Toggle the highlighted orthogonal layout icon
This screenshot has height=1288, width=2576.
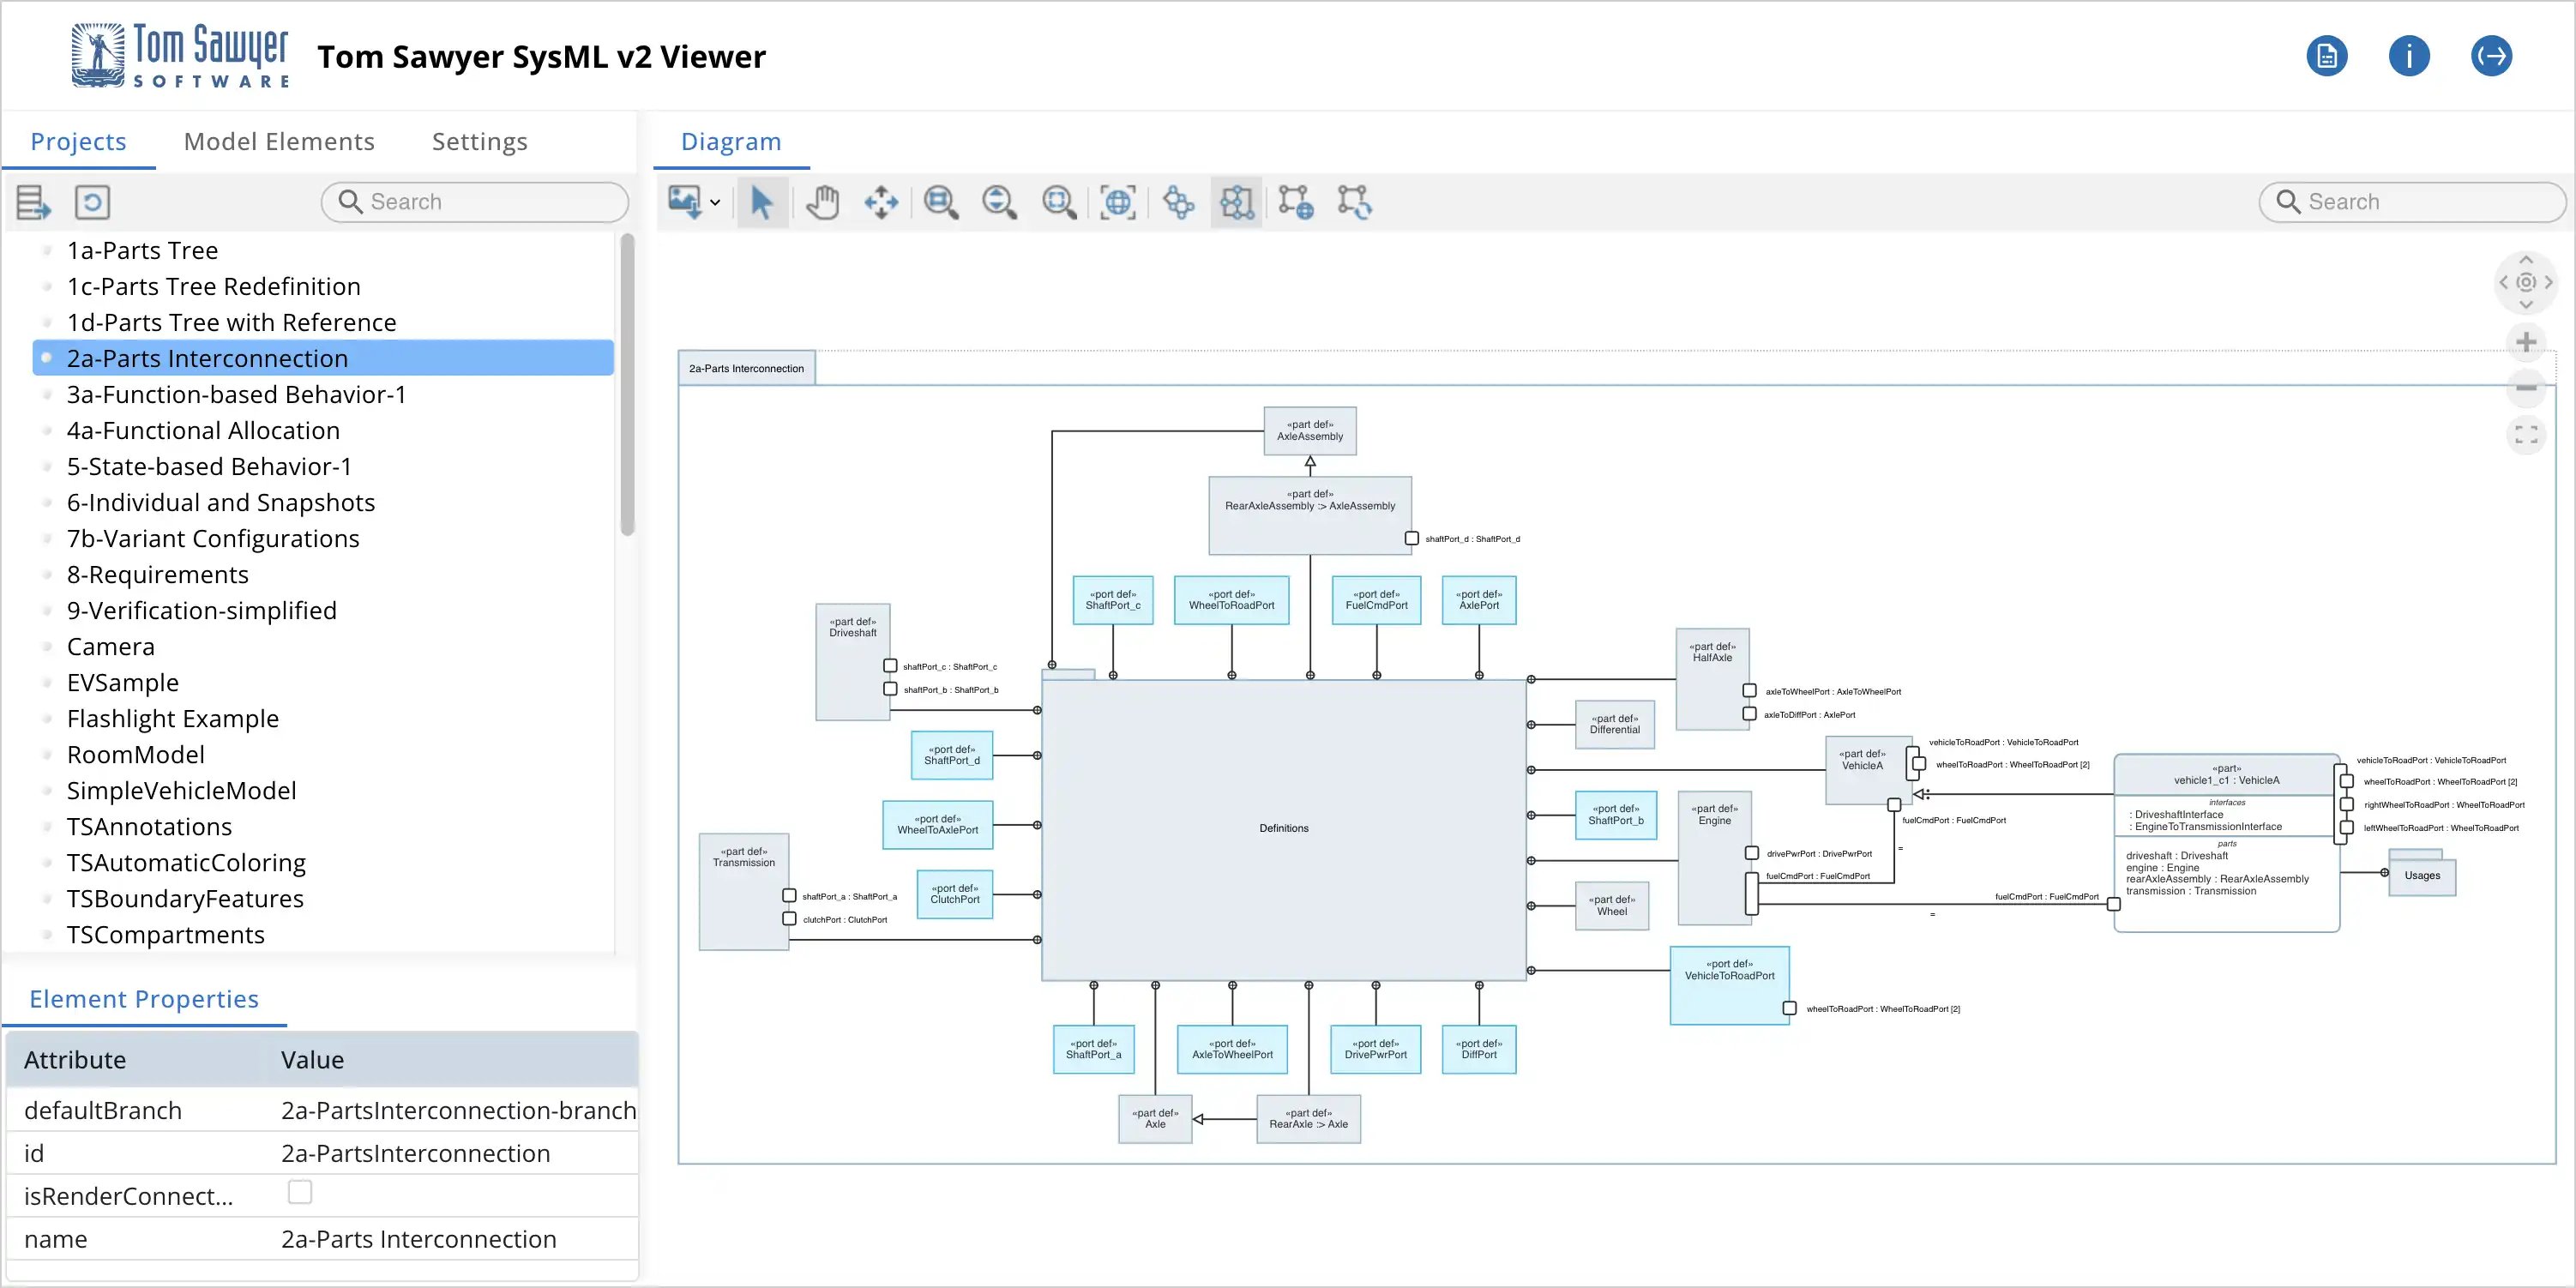1237,202
